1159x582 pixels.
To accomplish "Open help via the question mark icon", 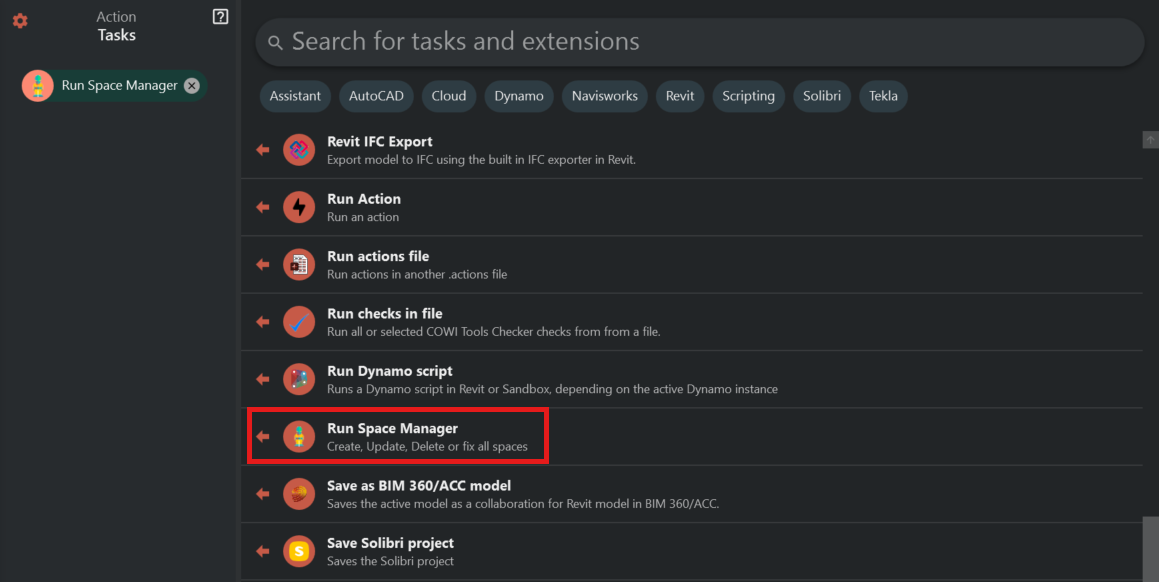I will 221,17.
